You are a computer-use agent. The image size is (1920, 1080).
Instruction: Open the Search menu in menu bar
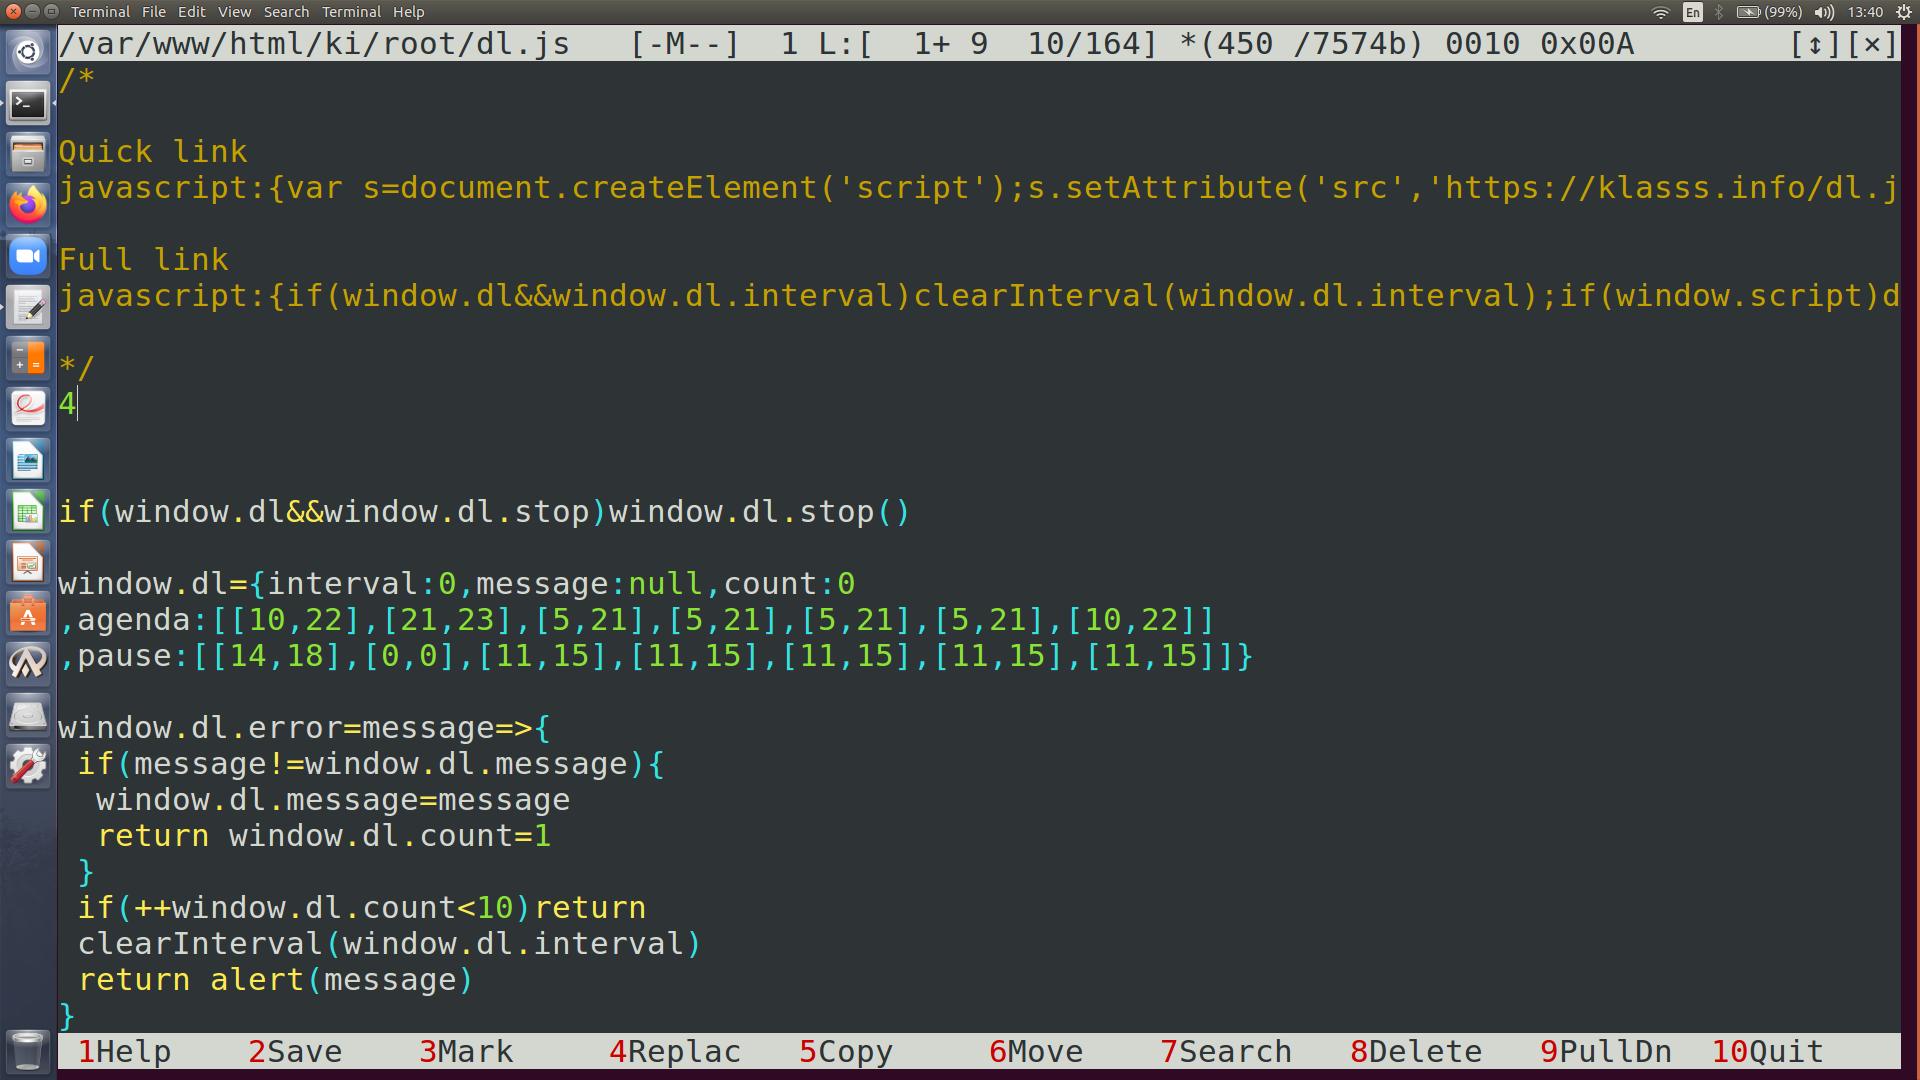pyautogui.click(x=286, y=12)
